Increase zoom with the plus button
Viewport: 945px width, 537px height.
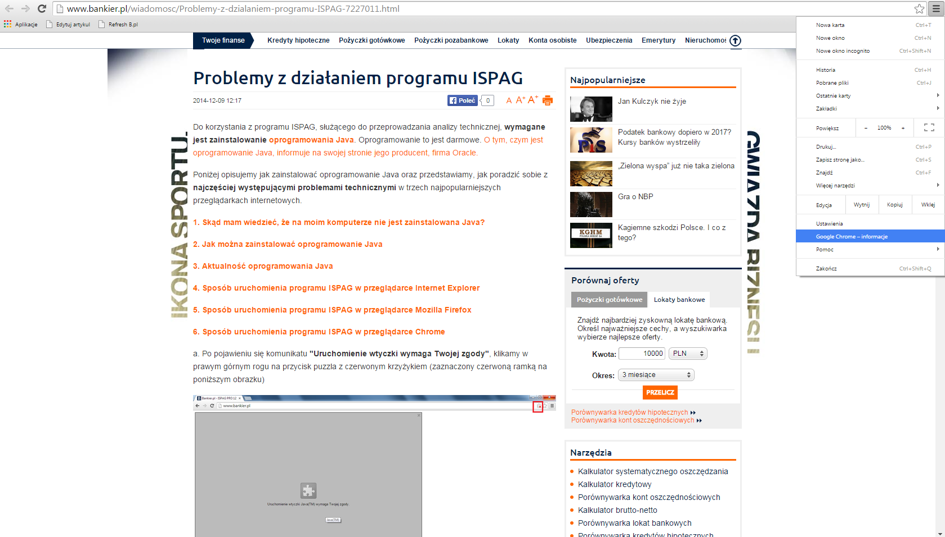click(x=903, y=128)
